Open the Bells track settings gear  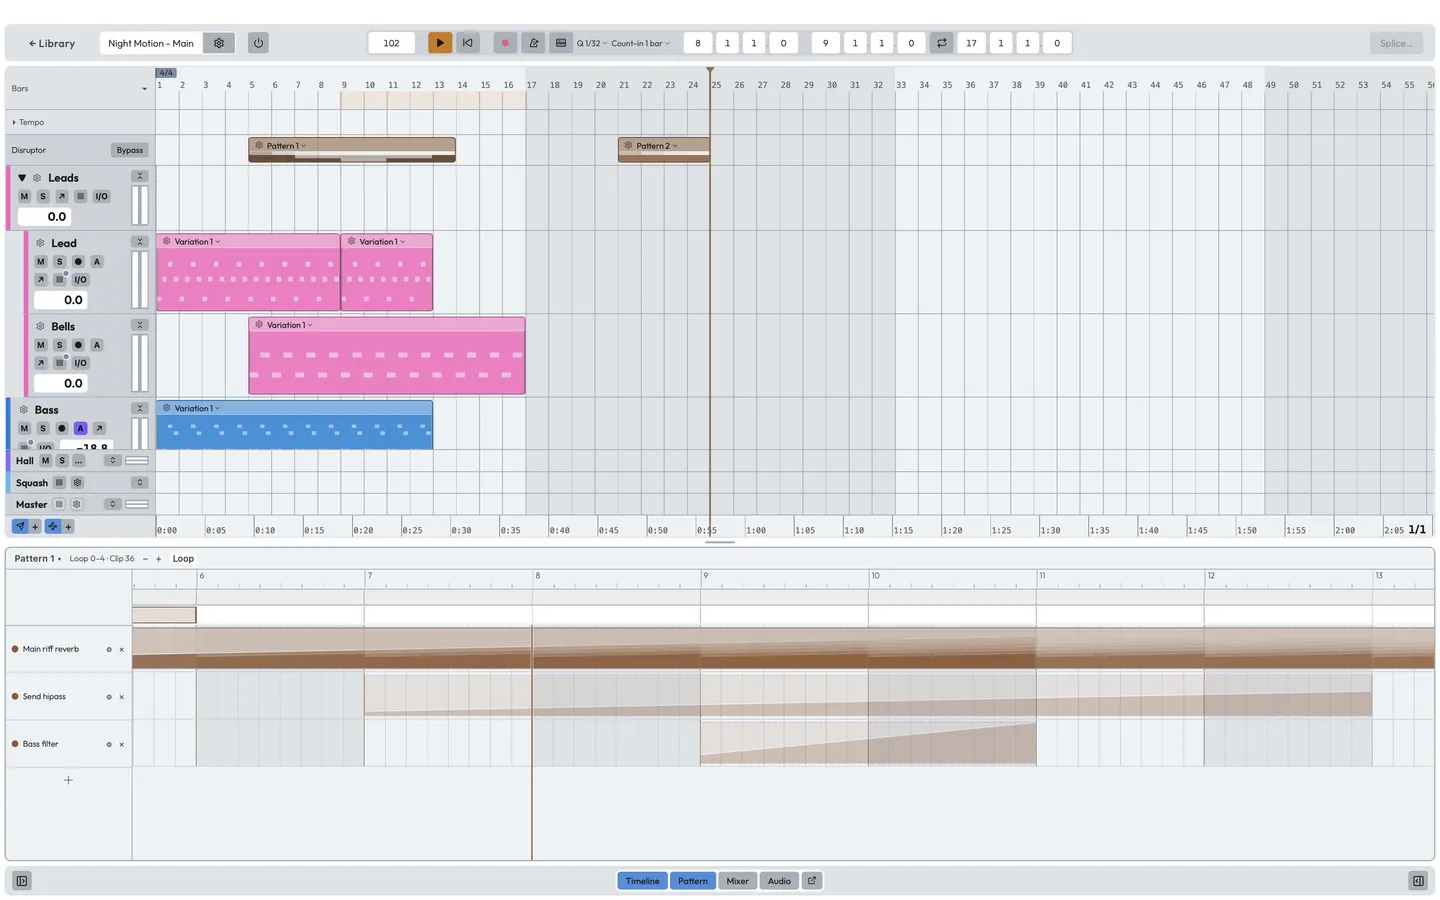pyautogui.click(x=40, y=327)
